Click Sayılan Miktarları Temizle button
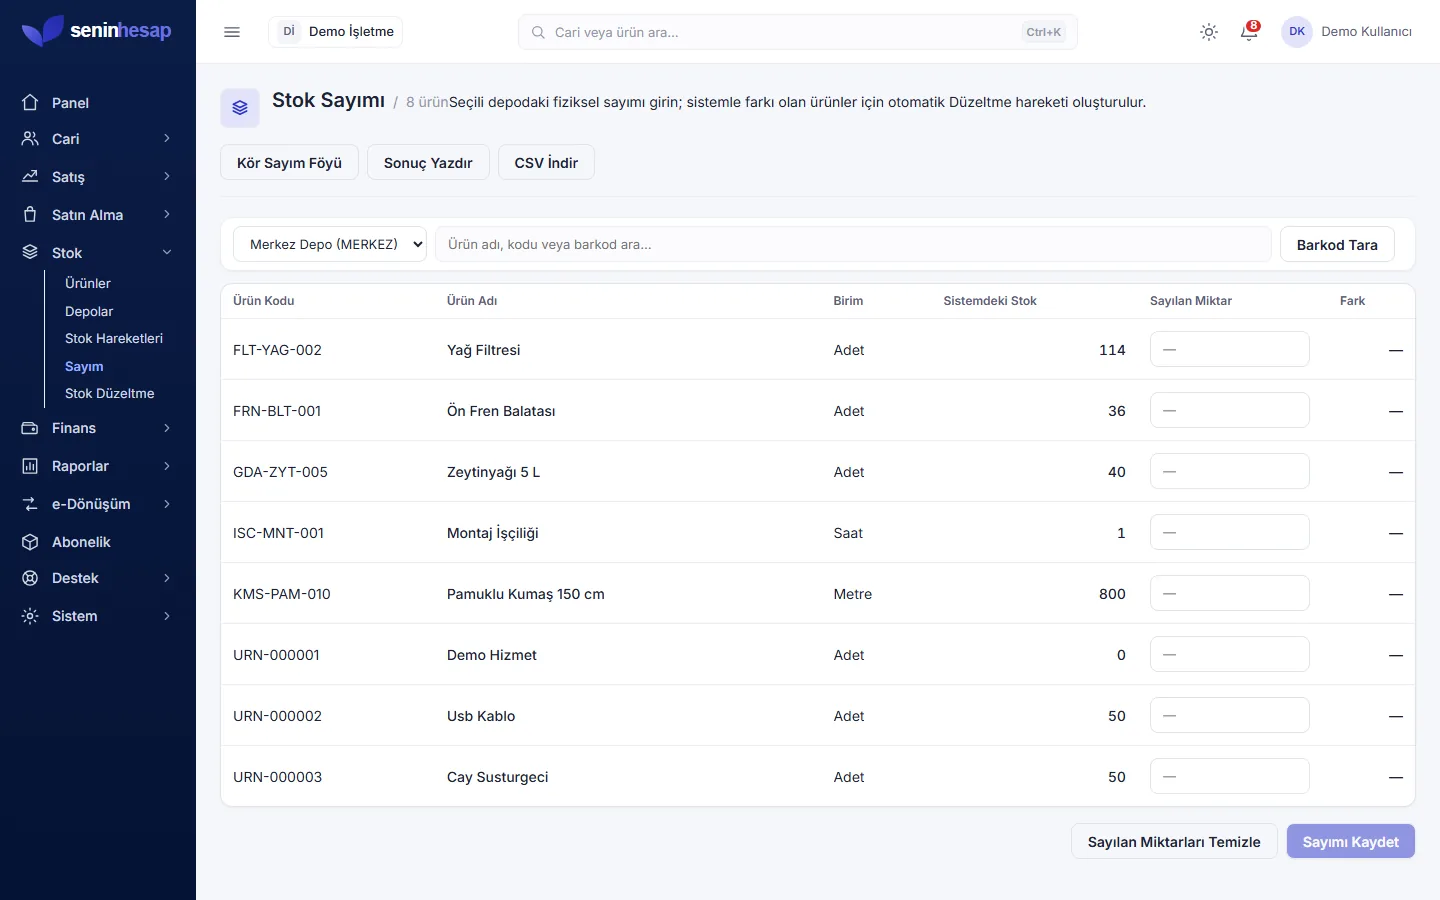This screenshot has width=1440, height=900. [1174, 842]
